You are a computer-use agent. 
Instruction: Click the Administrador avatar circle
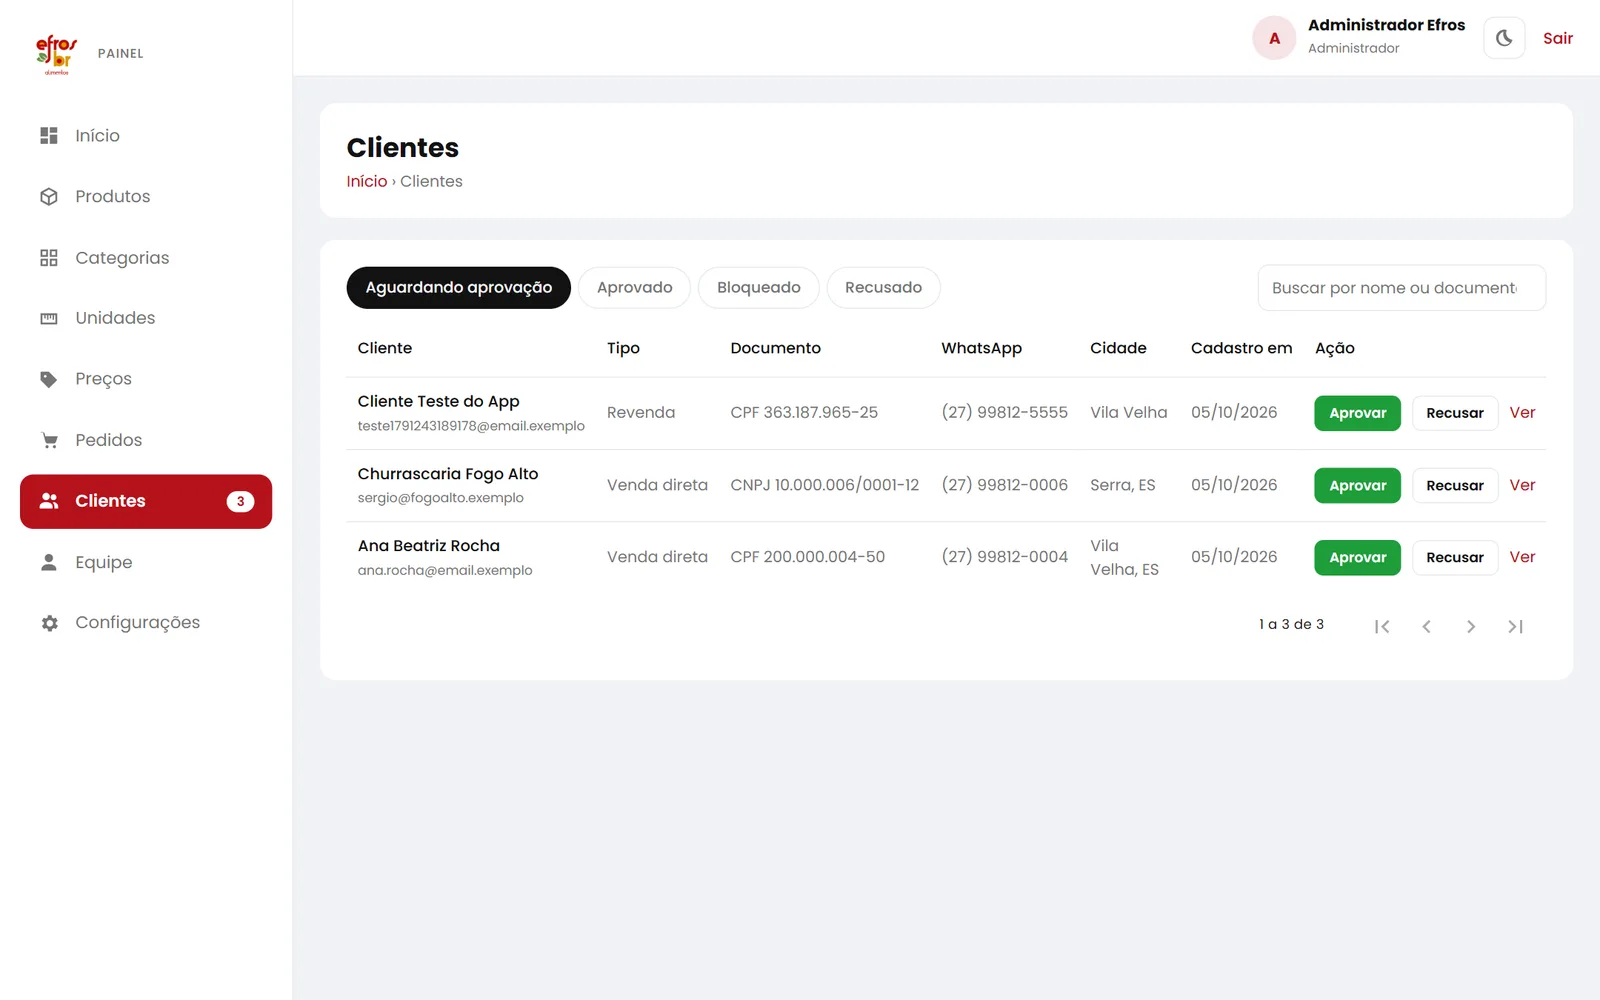1274,38
